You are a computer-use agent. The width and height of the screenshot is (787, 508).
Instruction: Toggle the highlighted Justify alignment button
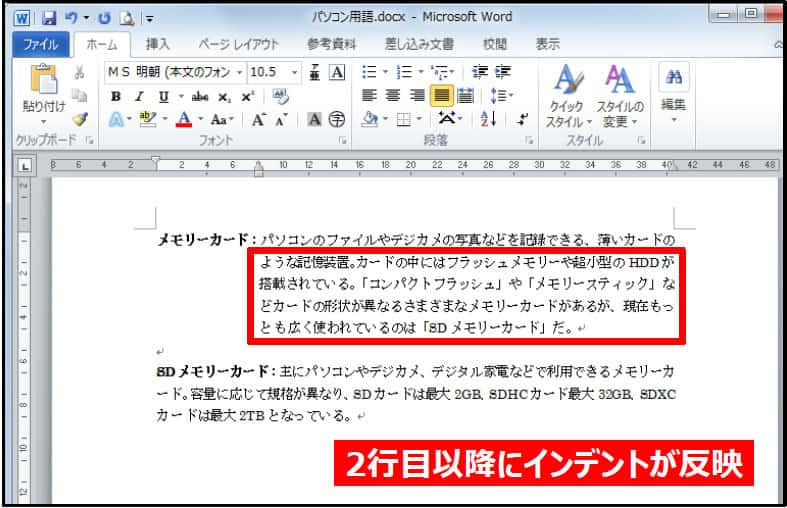441,96
